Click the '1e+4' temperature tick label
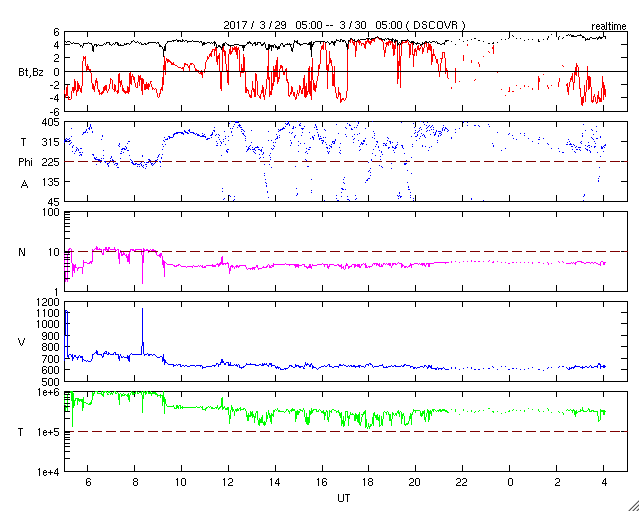The image size is (640, 512). pos(49,472)
